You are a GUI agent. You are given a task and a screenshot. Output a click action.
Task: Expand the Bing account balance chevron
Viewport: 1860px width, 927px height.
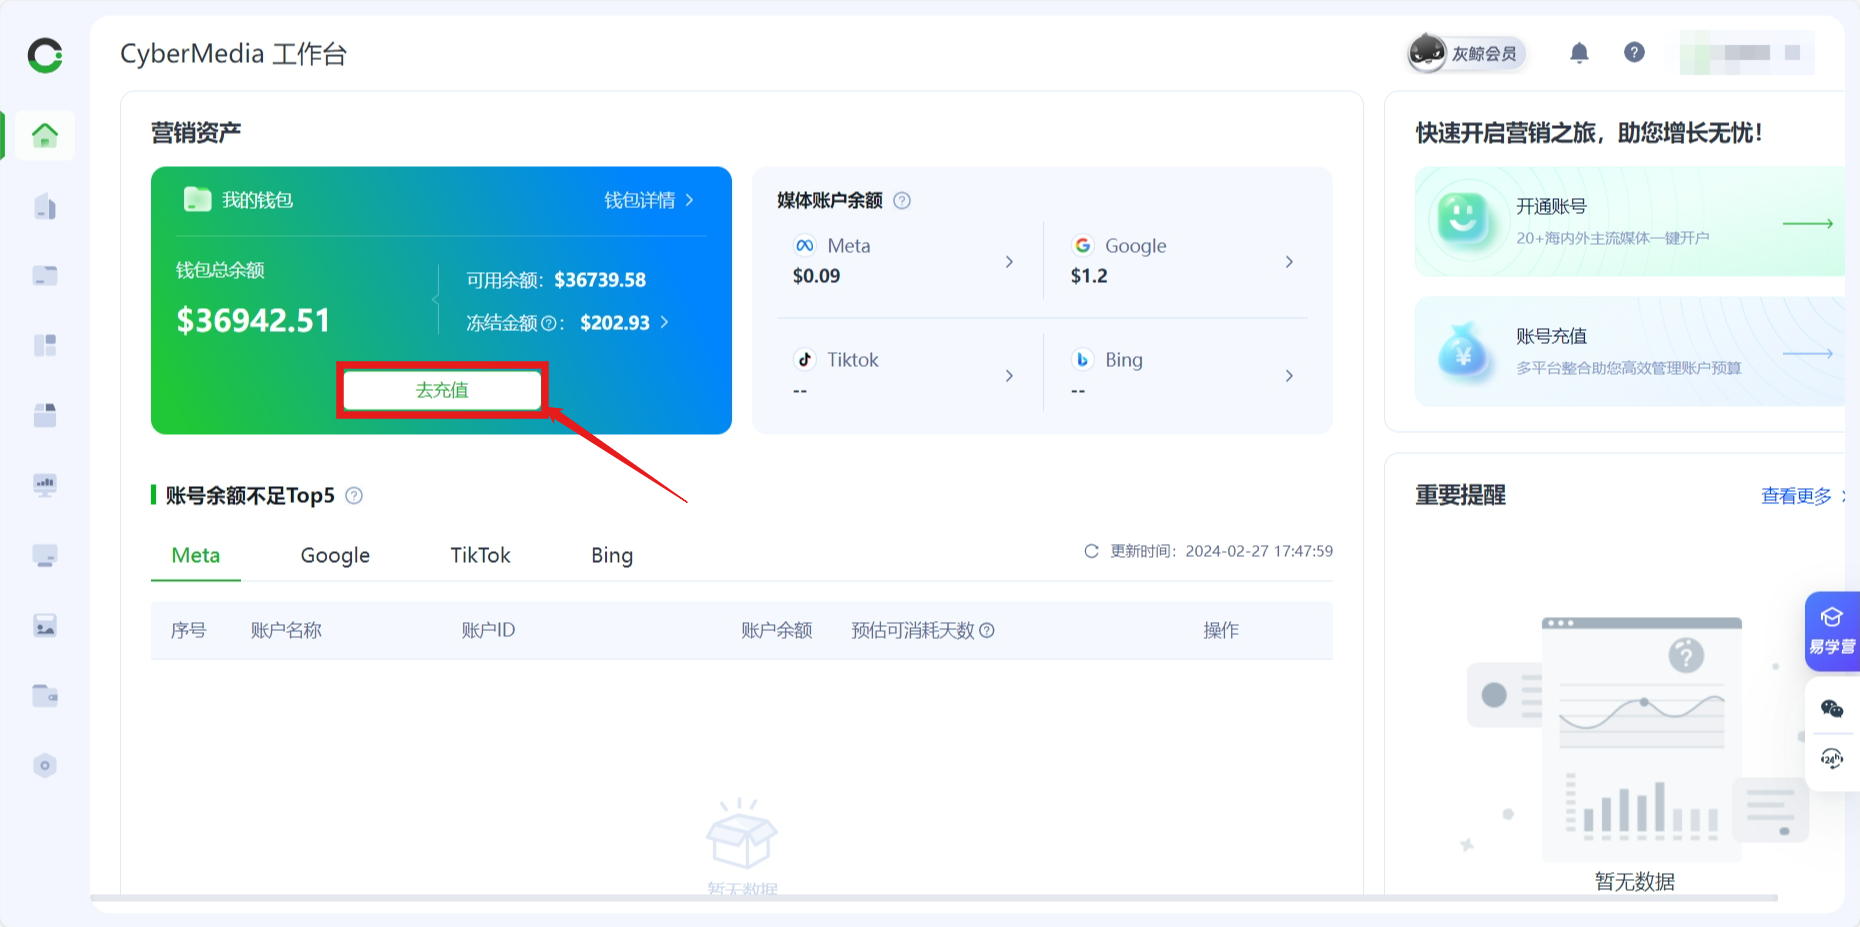point(1289,376)
